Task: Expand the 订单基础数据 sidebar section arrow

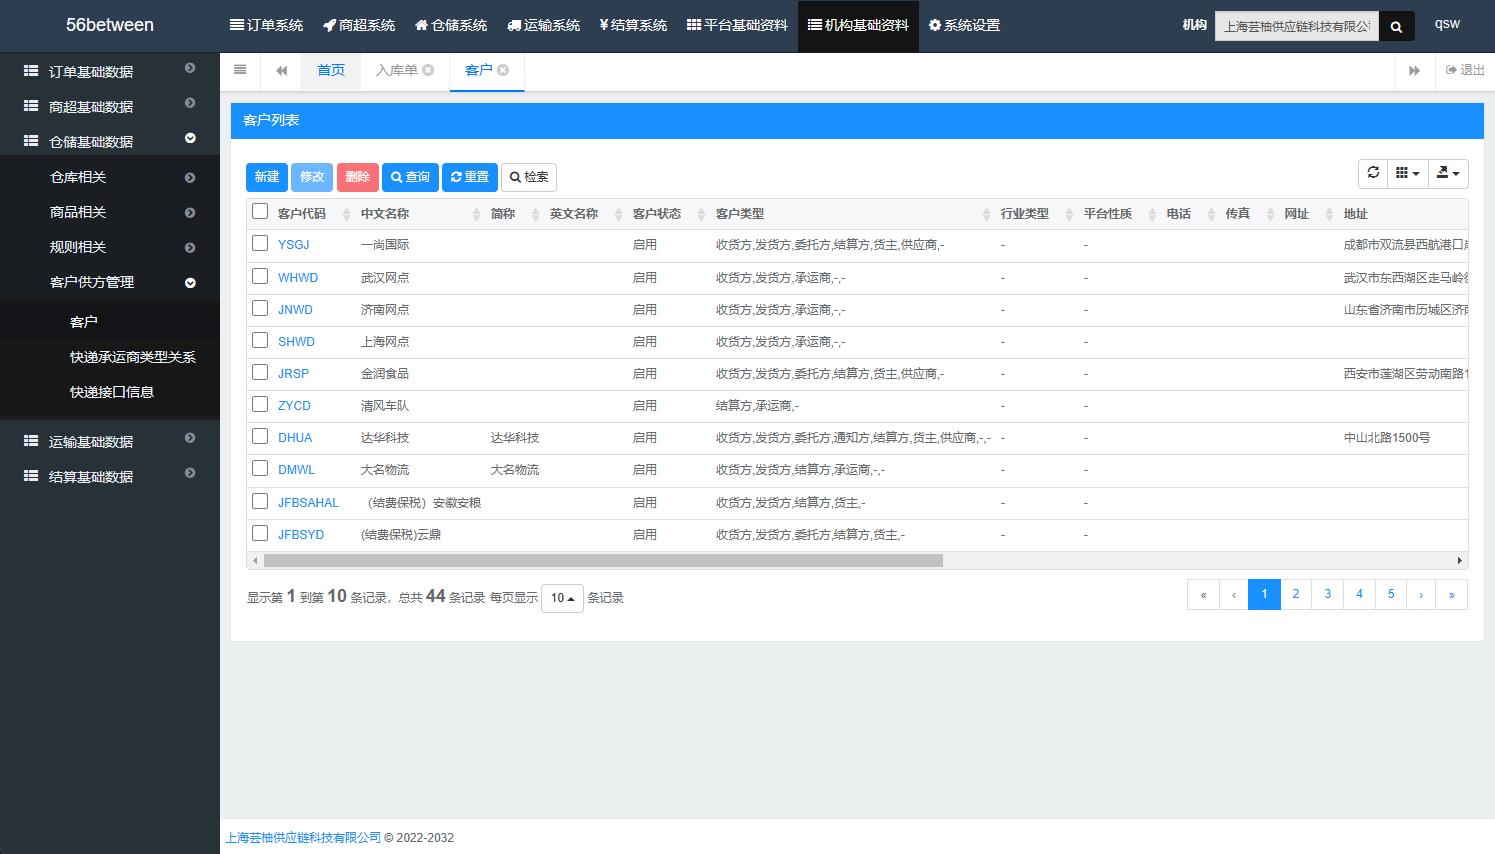Action: point(190,68)
